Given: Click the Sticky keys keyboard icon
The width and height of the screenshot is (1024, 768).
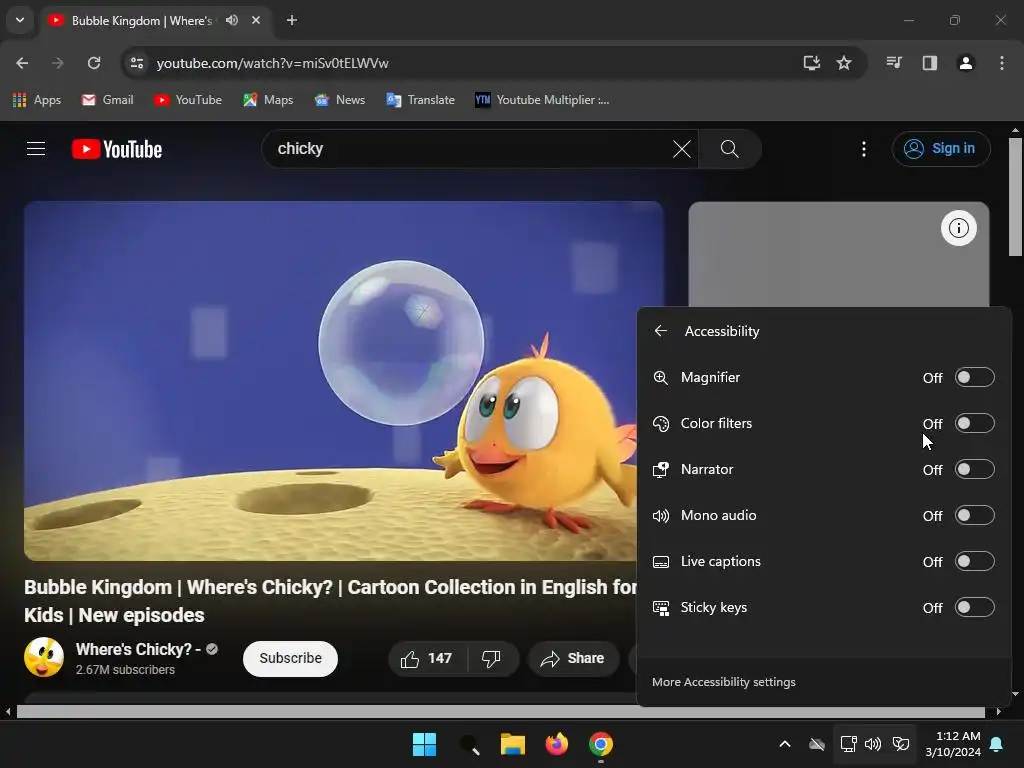Looking at the screenshot, I should (x=661, y=608).
